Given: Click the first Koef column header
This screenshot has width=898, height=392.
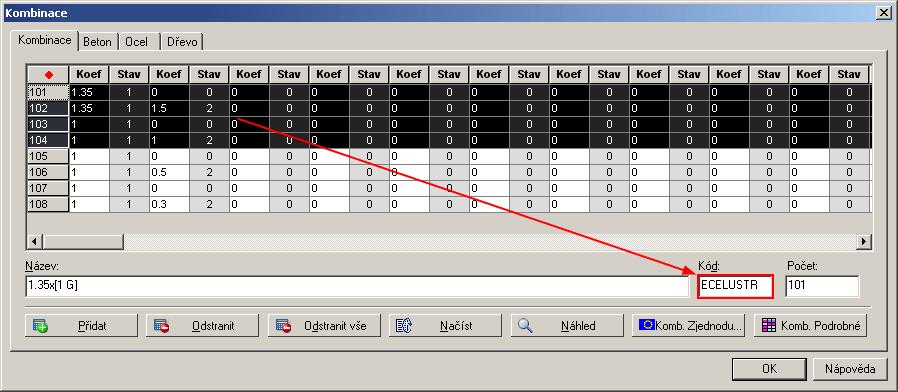Looking at the screenshot, I should (x=89, y=75).
